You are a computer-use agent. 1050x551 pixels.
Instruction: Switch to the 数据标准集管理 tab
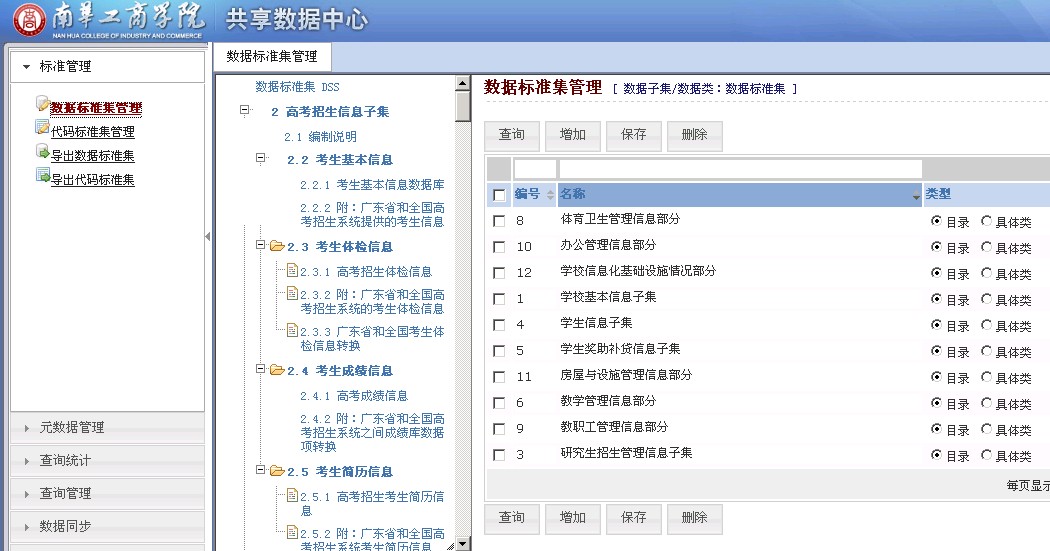click(271, 57)
